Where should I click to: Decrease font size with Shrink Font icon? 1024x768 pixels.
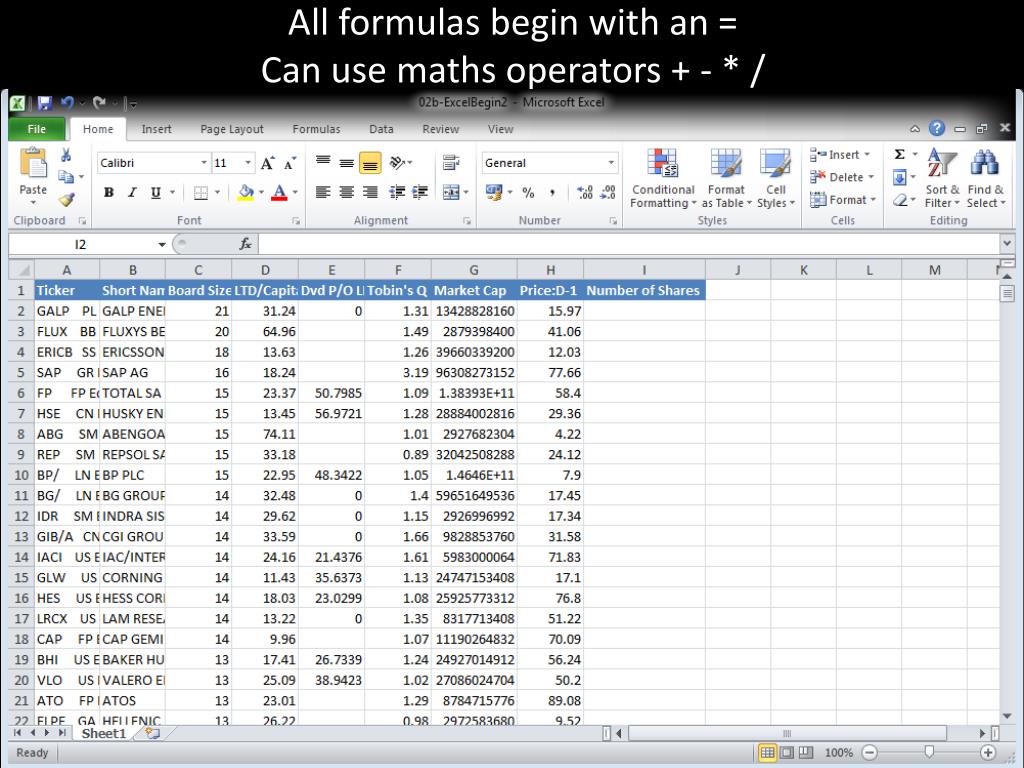(290, 163)
